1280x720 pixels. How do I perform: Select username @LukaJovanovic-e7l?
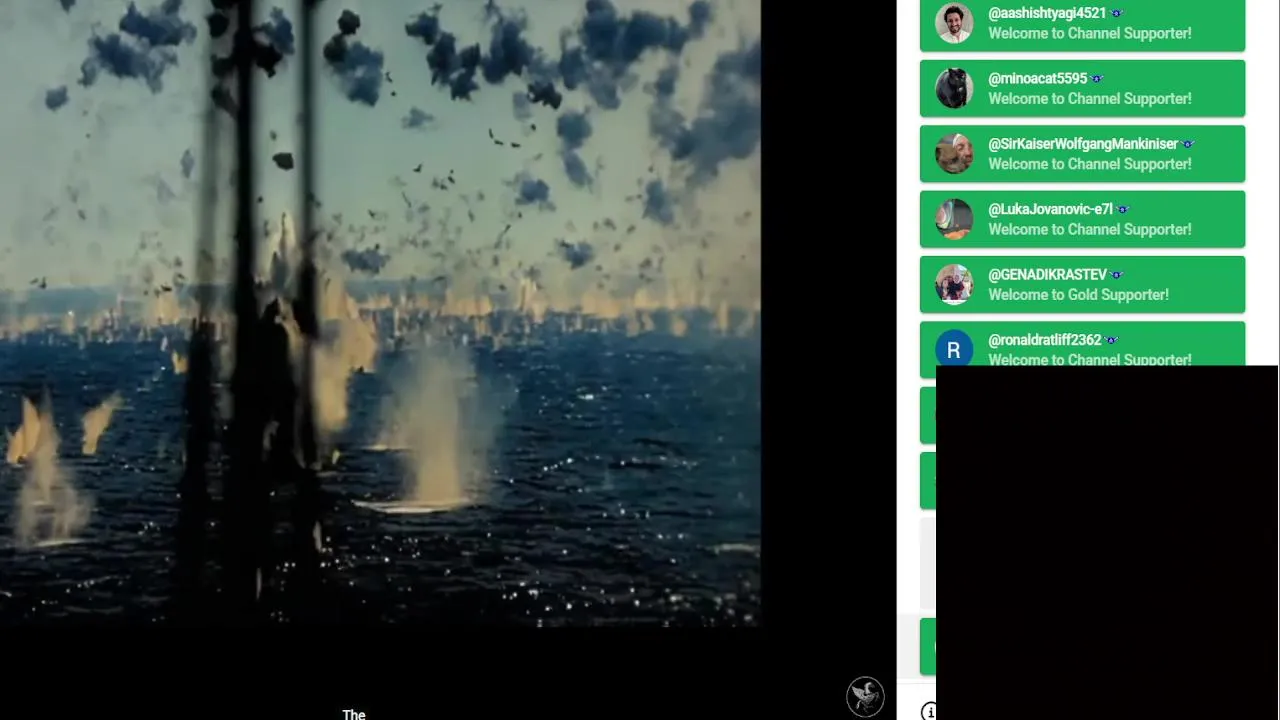tap(1050, 210)
